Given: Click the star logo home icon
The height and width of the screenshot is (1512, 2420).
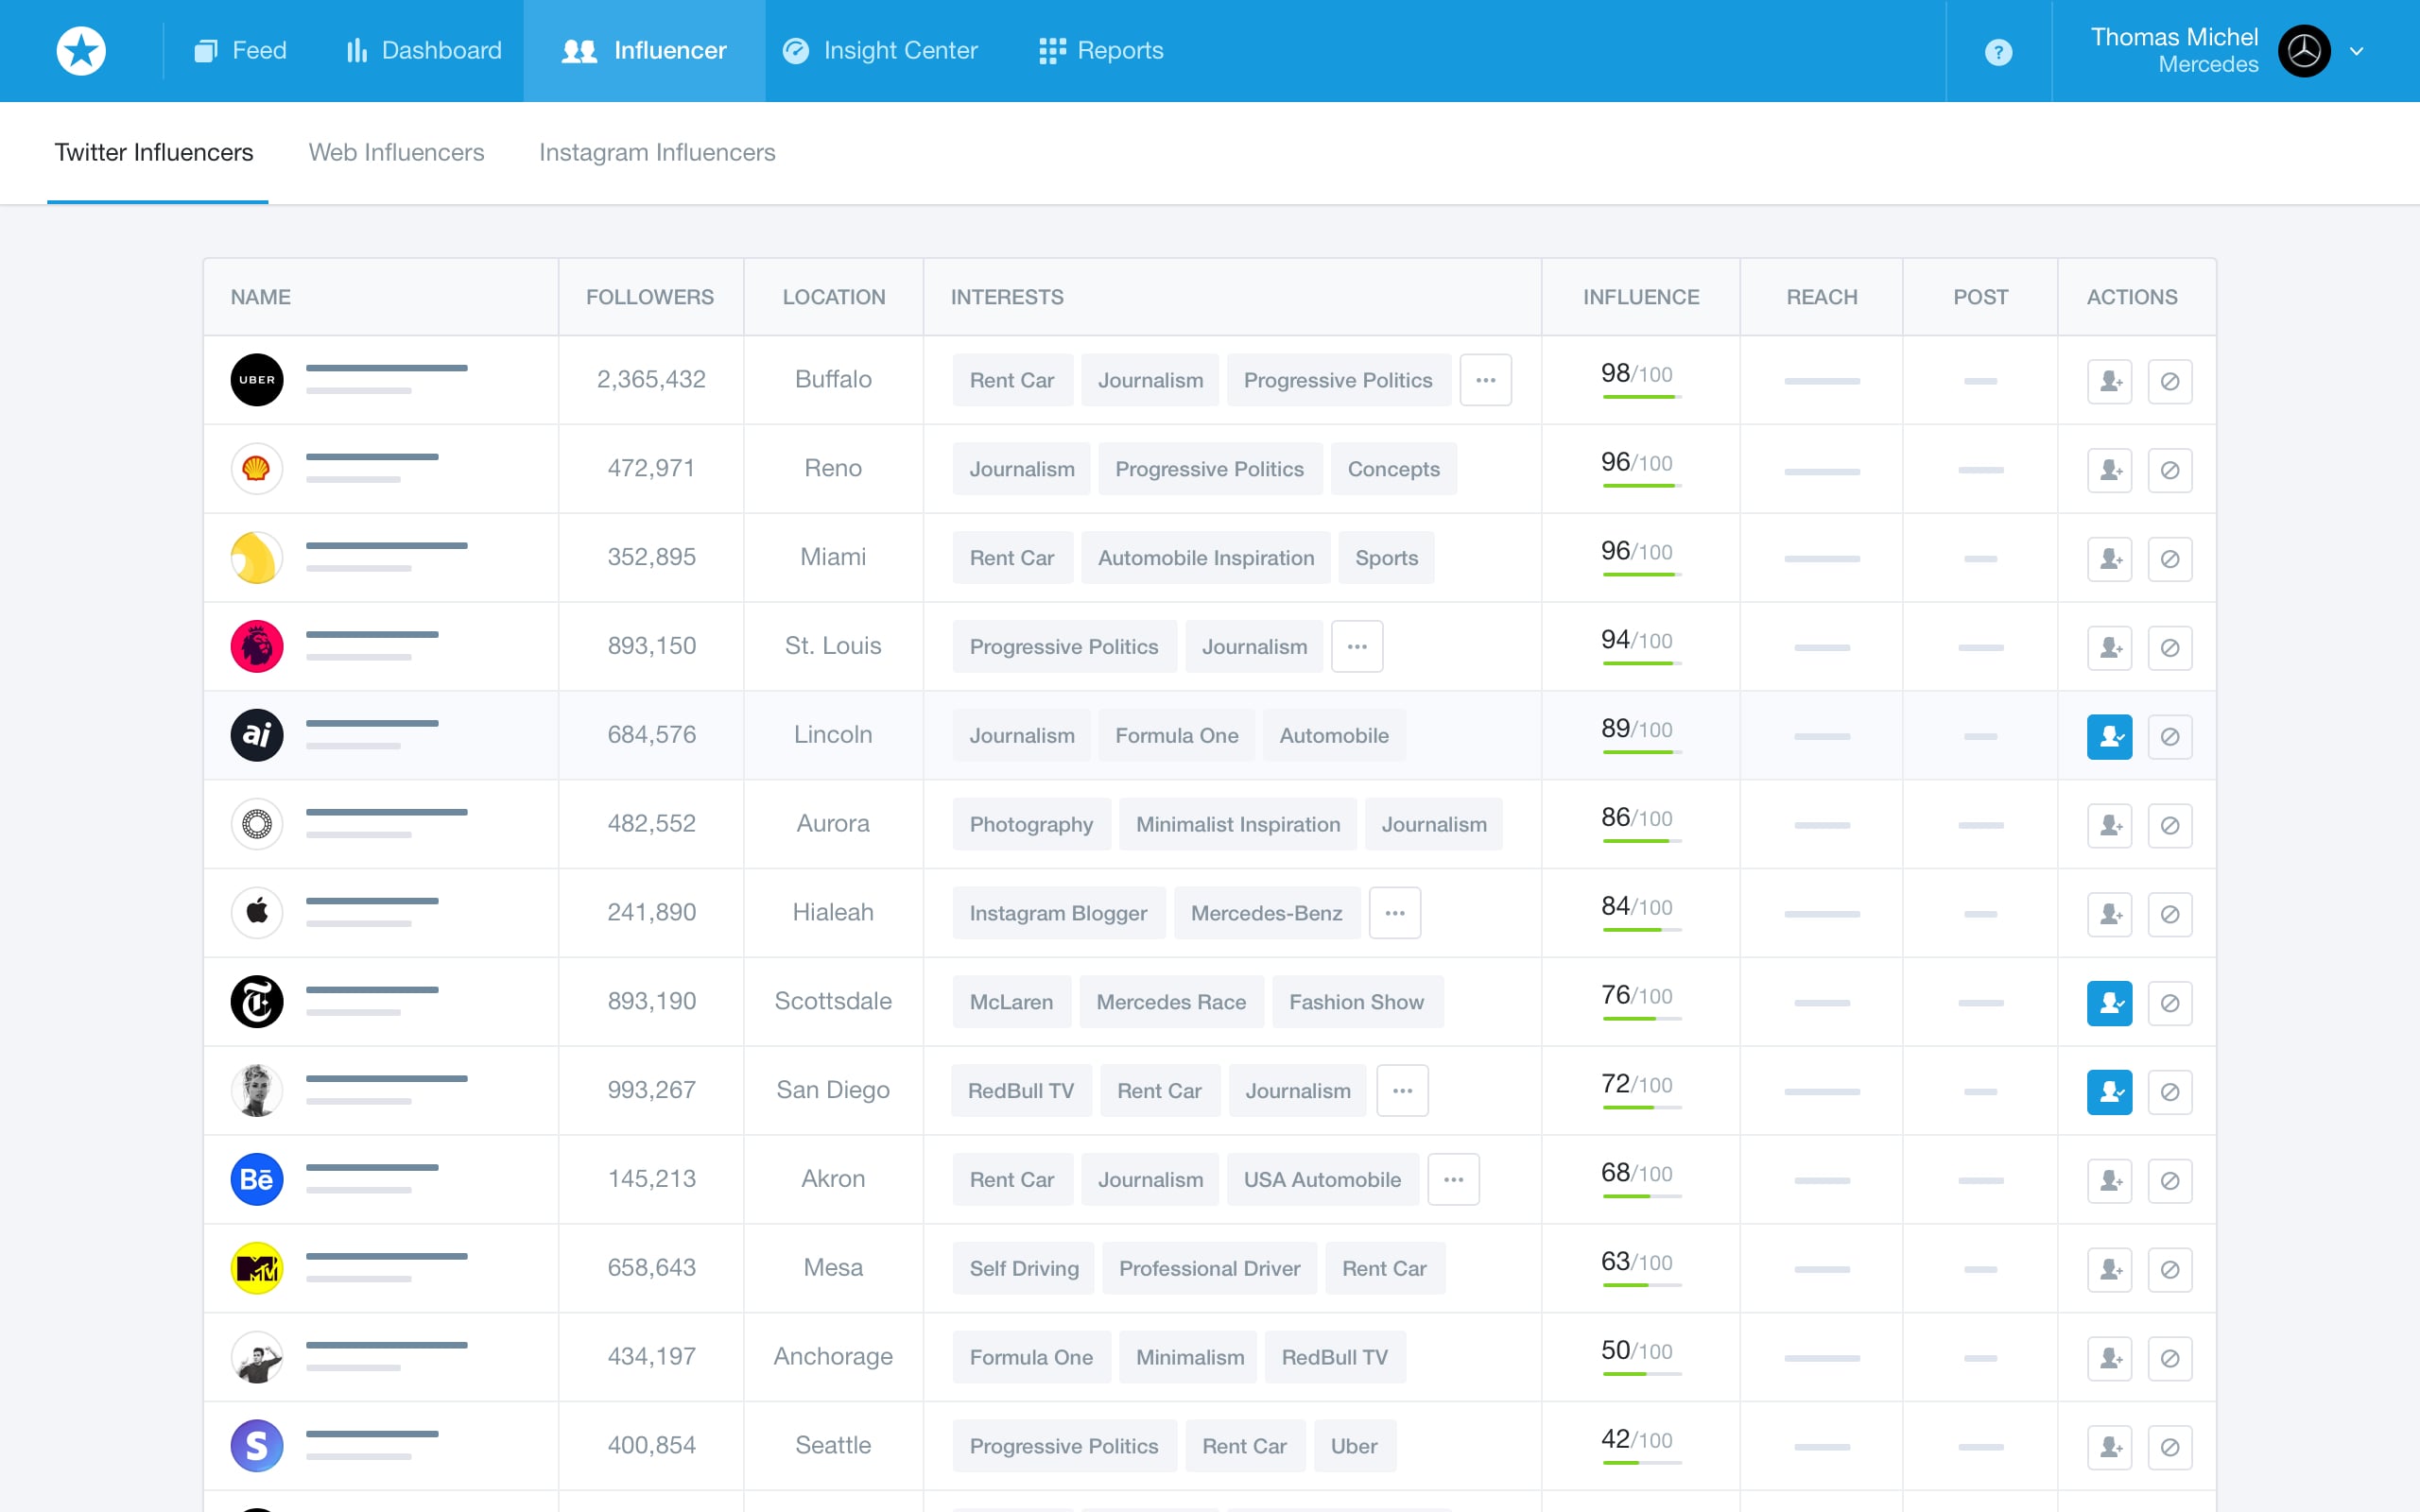Looking at the screenshot, I should (81, 51).
